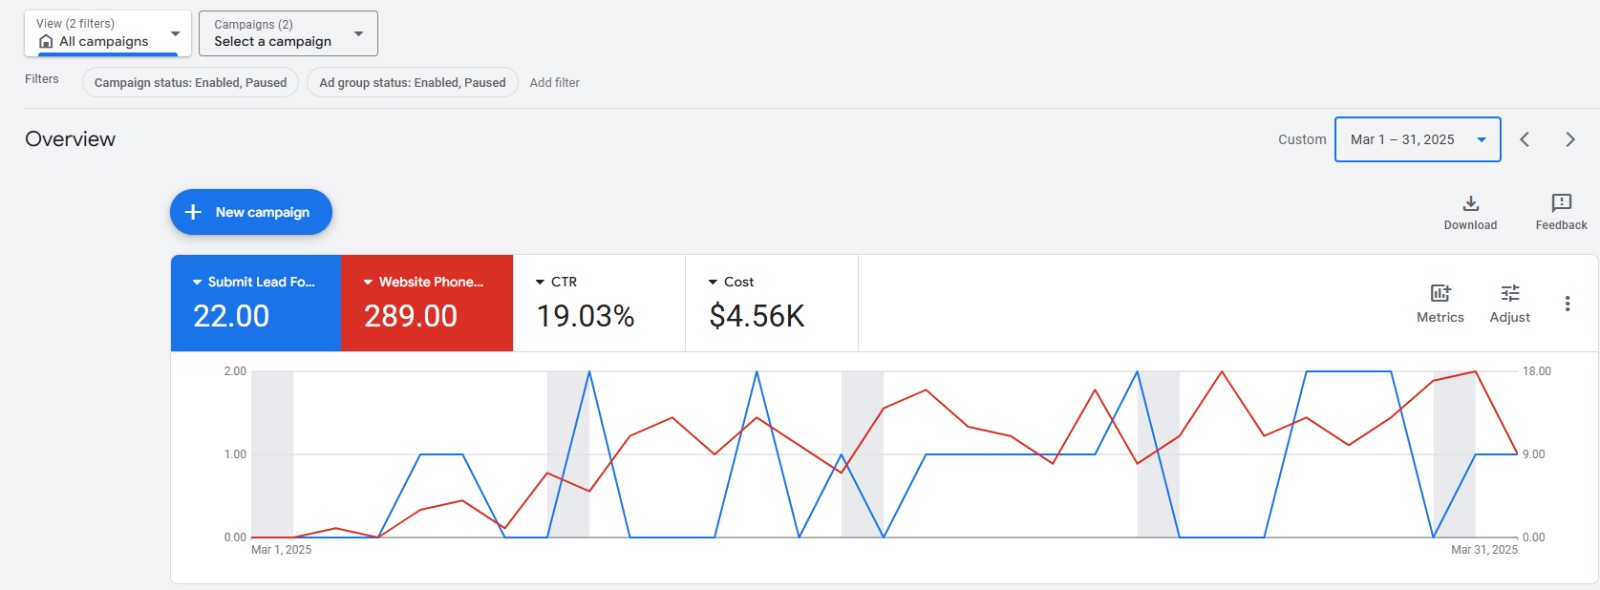
Task: Click the $4.56K Cost value
Action: 757,316
